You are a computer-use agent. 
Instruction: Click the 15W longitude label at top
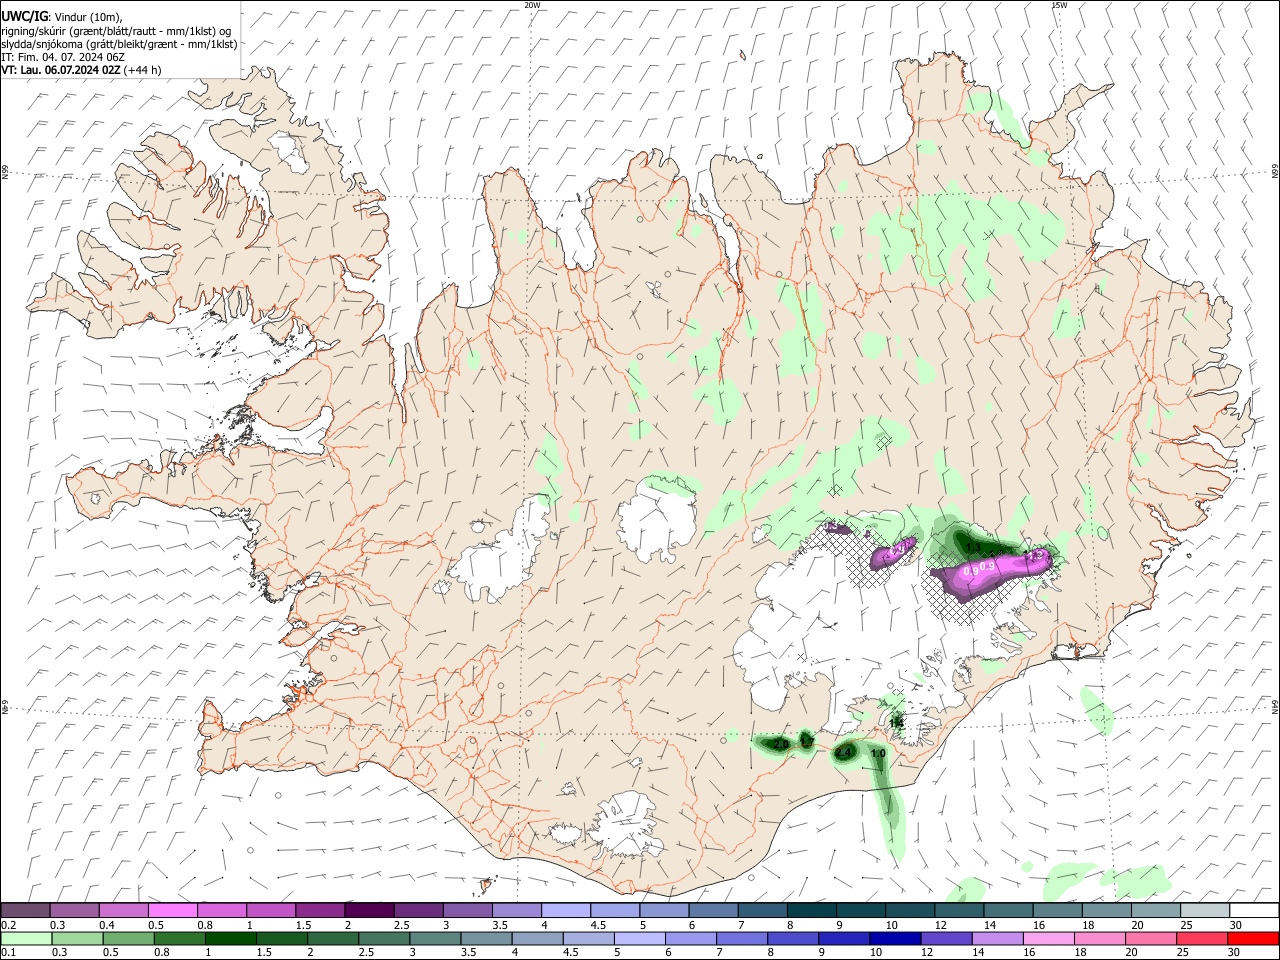pos(1059,5)
